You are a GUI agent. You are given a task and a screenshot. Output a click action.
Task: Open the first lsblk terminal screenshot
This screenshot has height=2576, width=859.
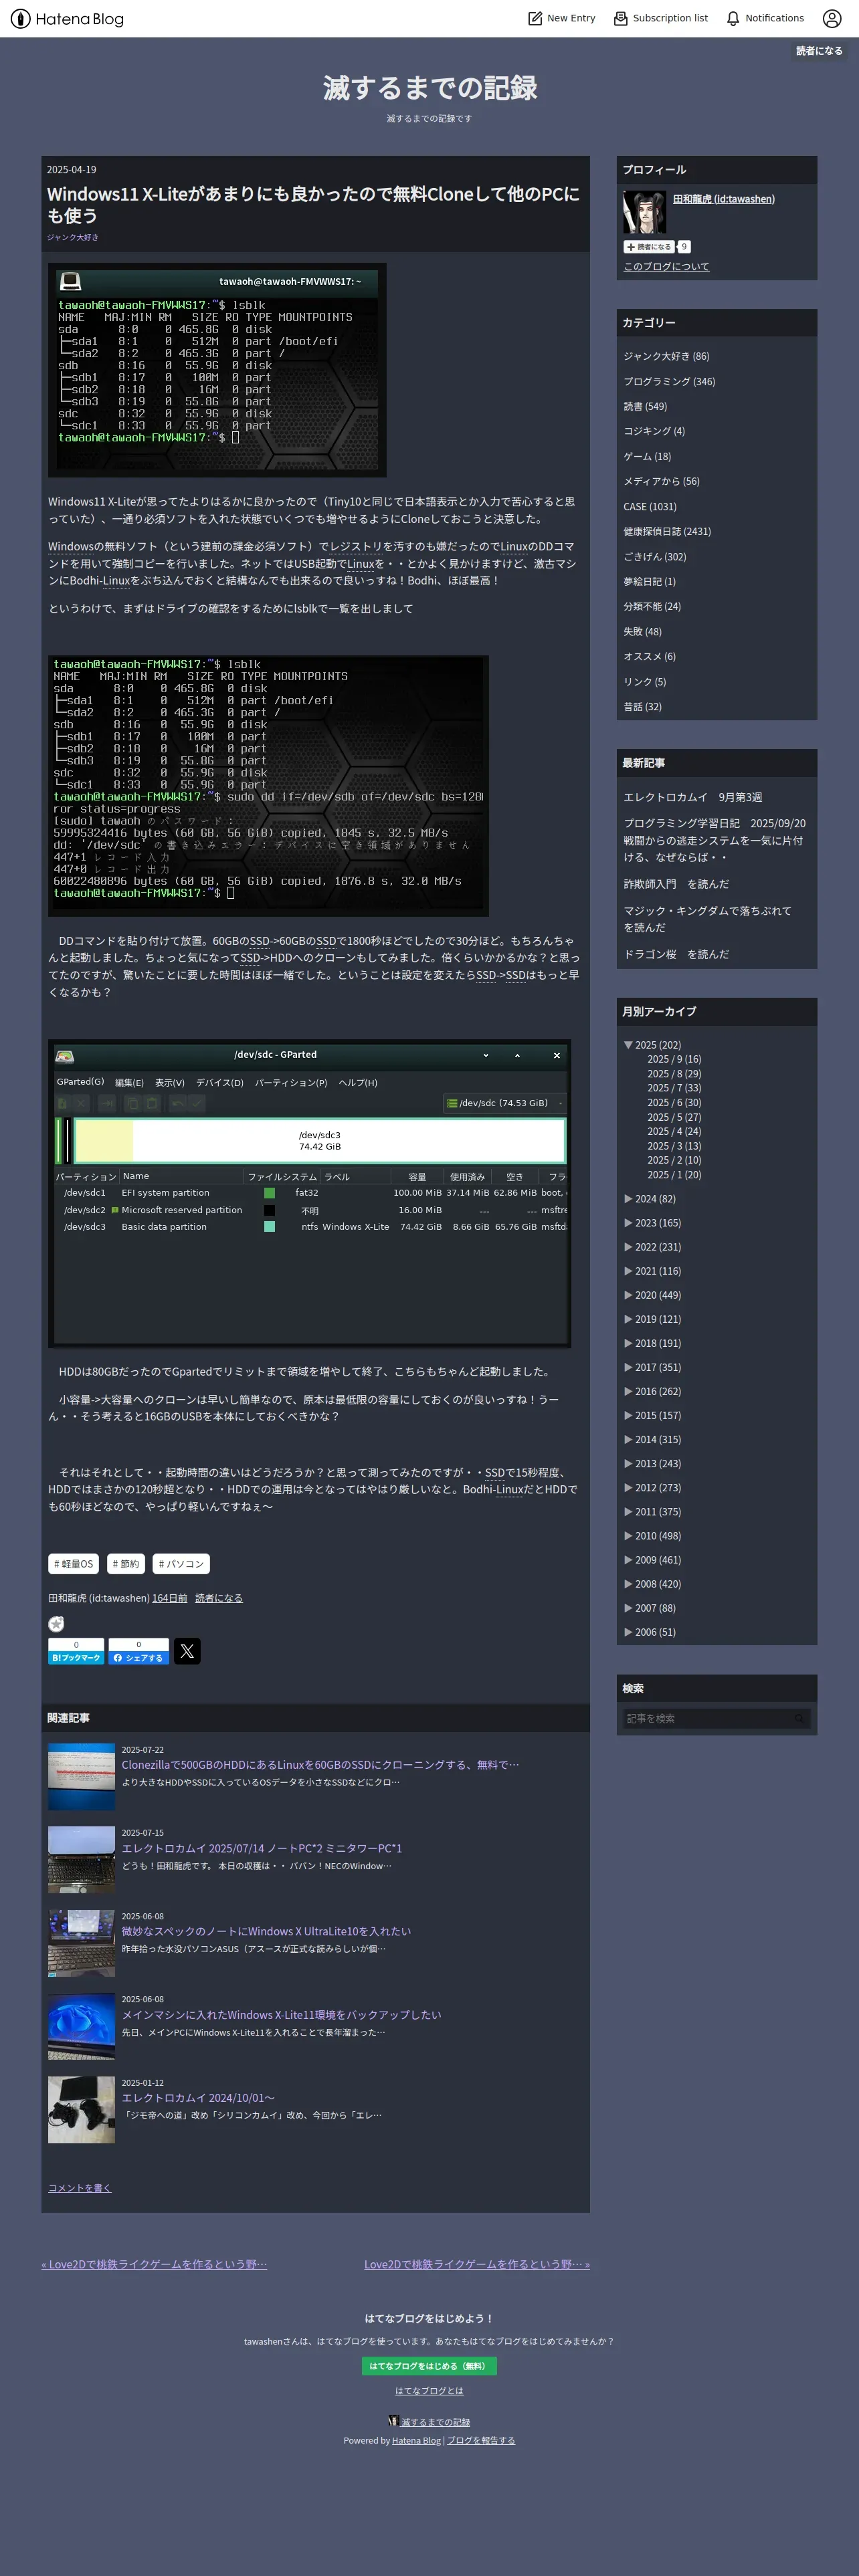point(217,370)
